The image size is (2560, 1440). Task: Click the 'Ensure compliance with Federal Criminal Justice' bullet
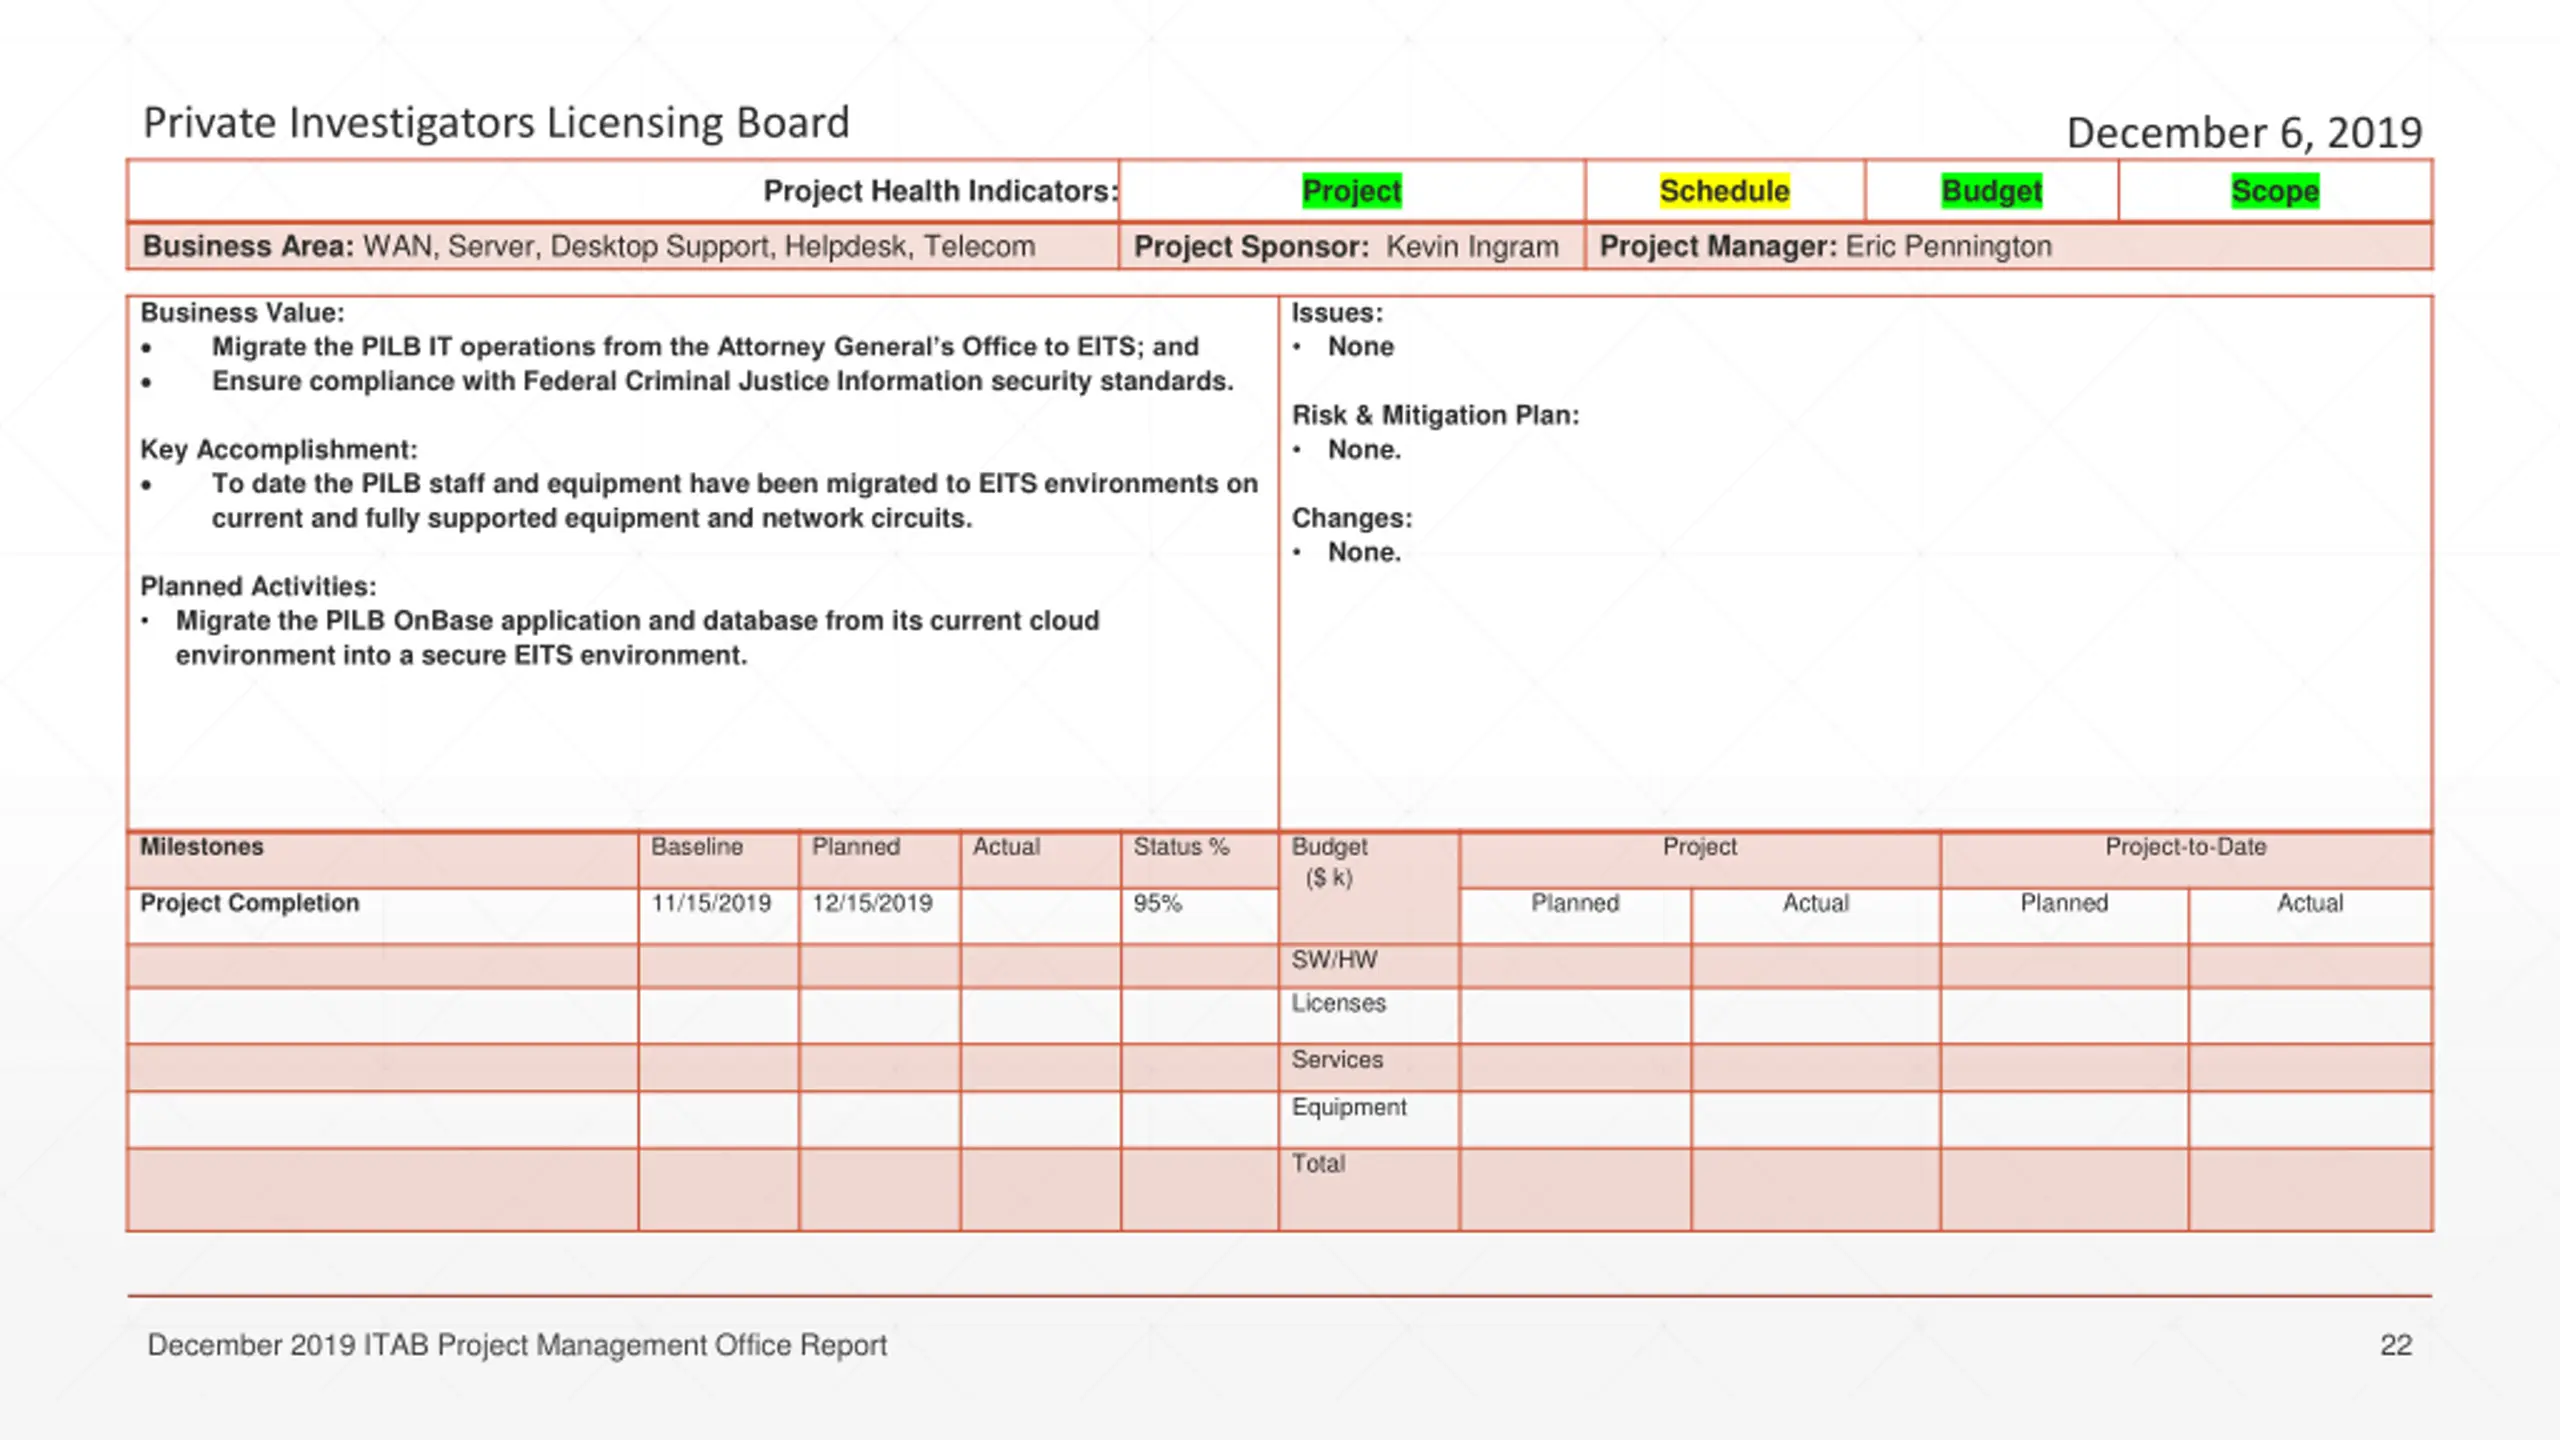pyautogui.click(x=722, y=381)
